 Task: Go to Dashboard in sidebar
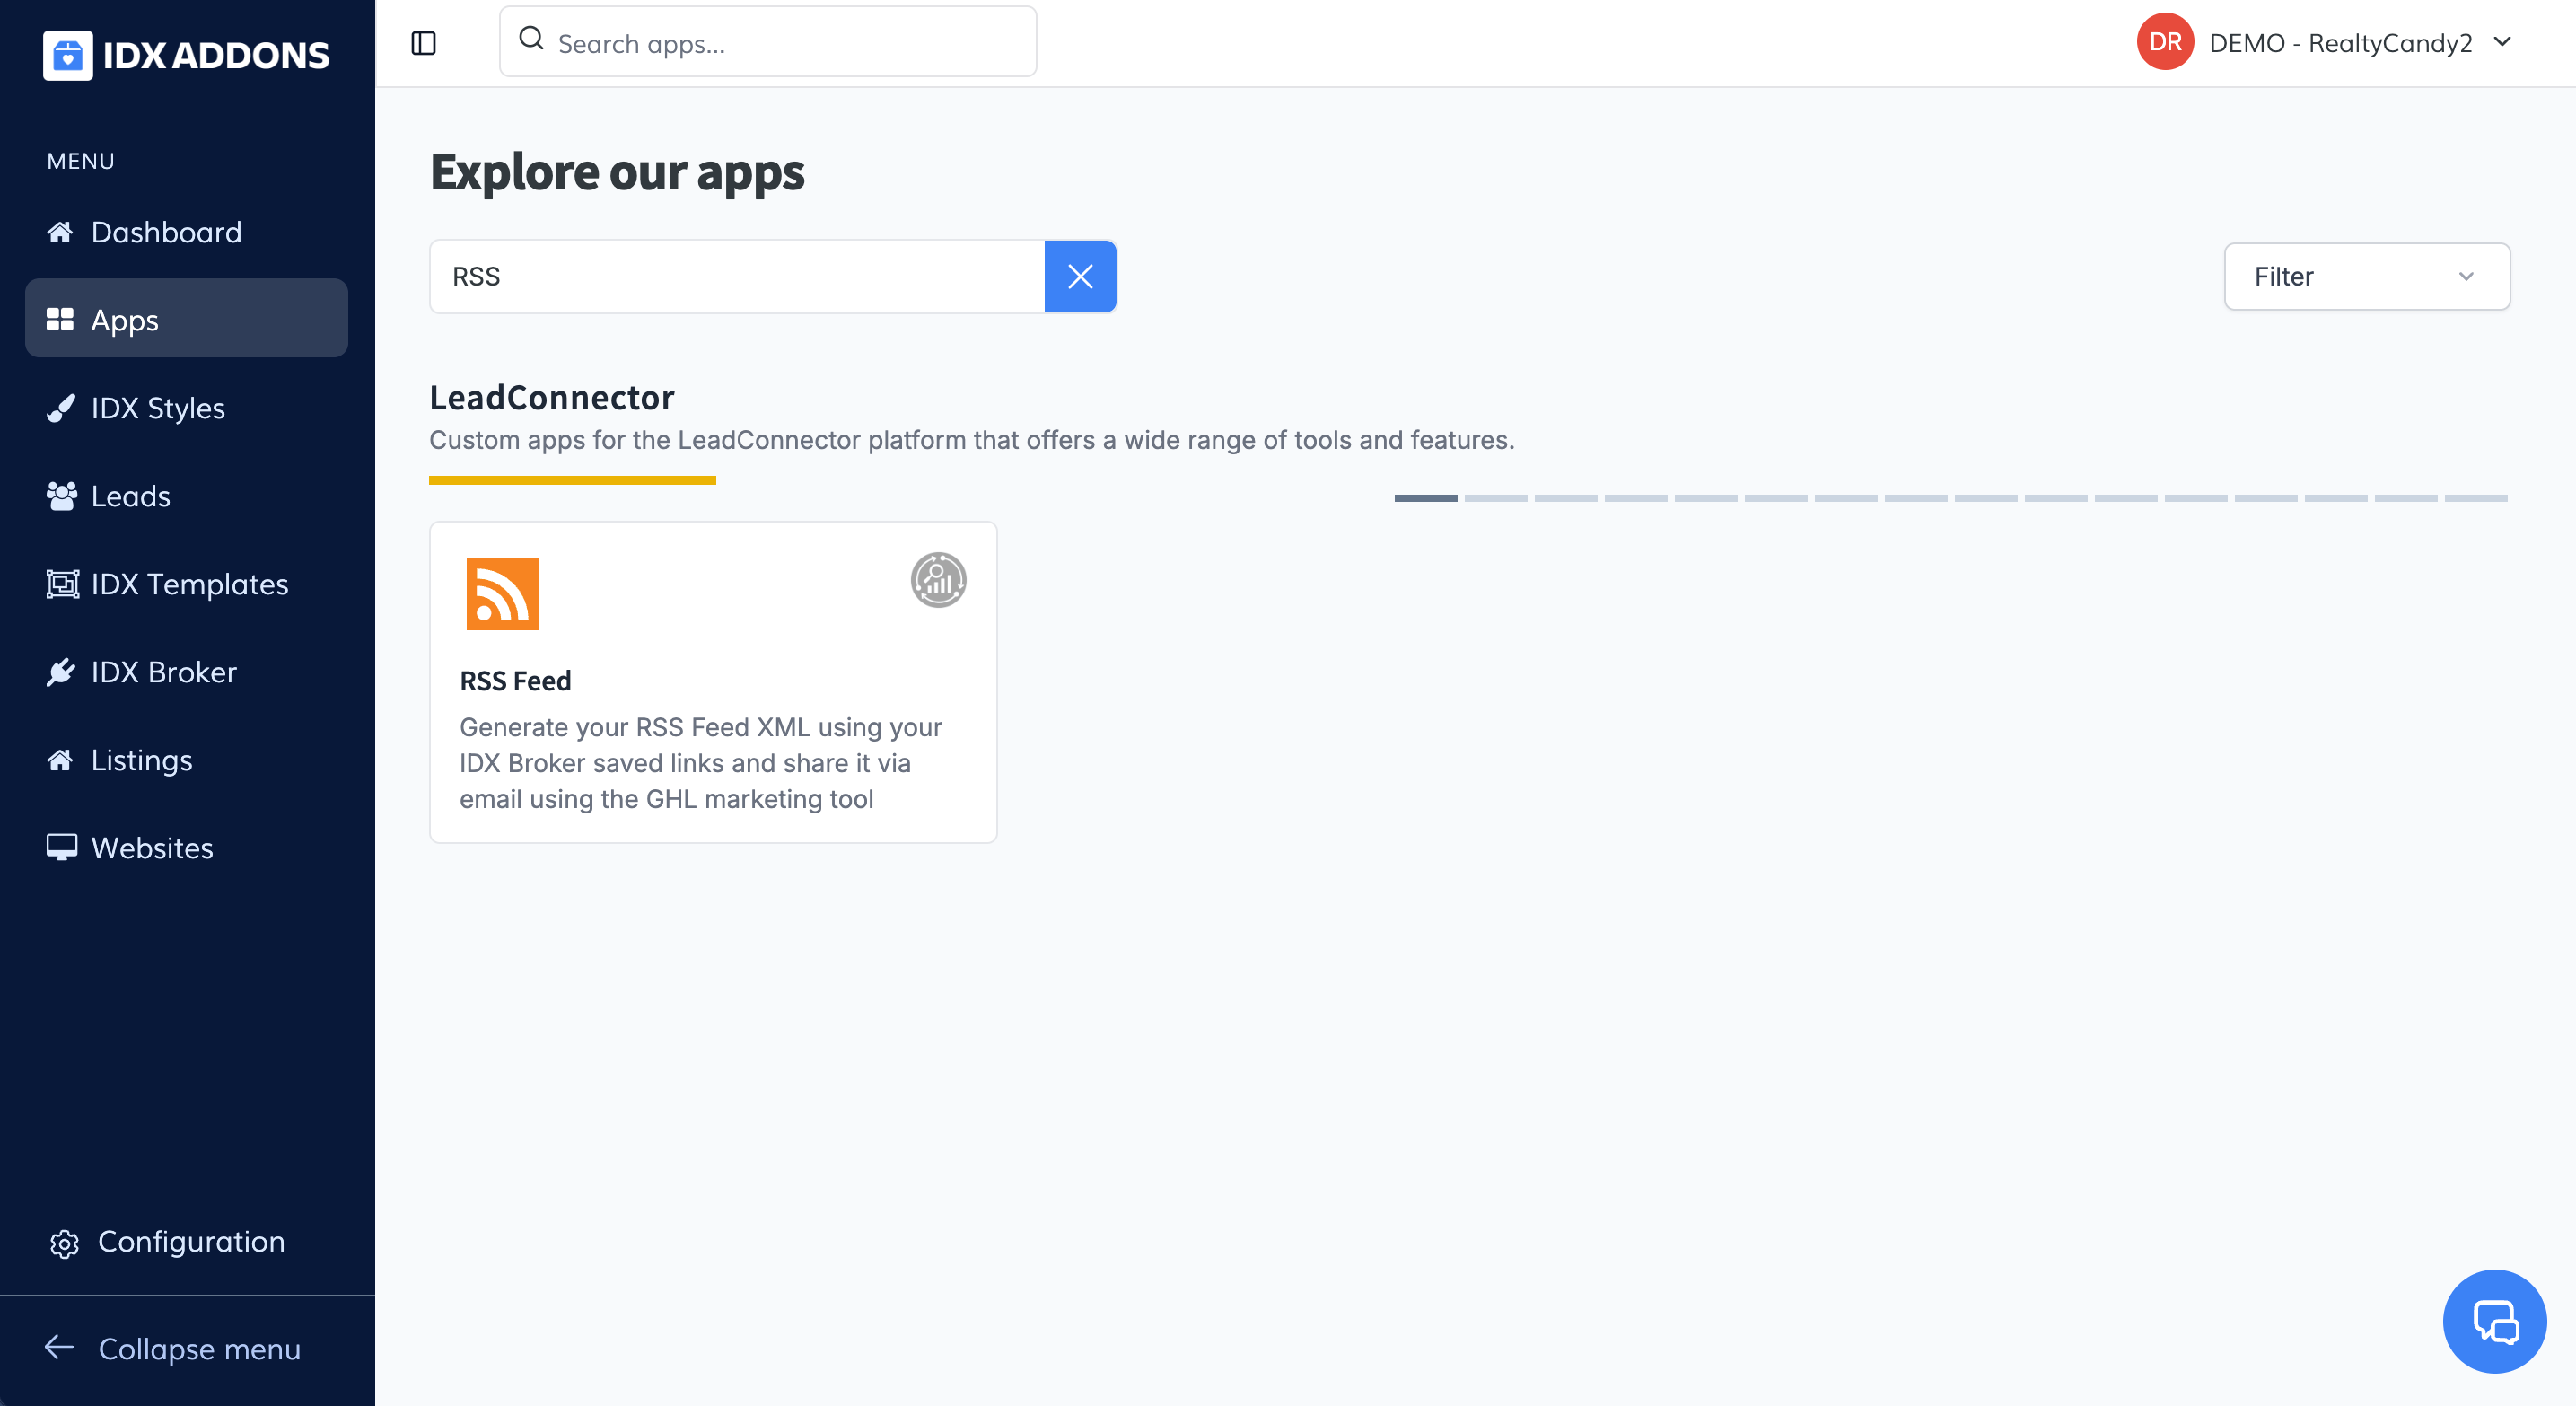[166, 232]
